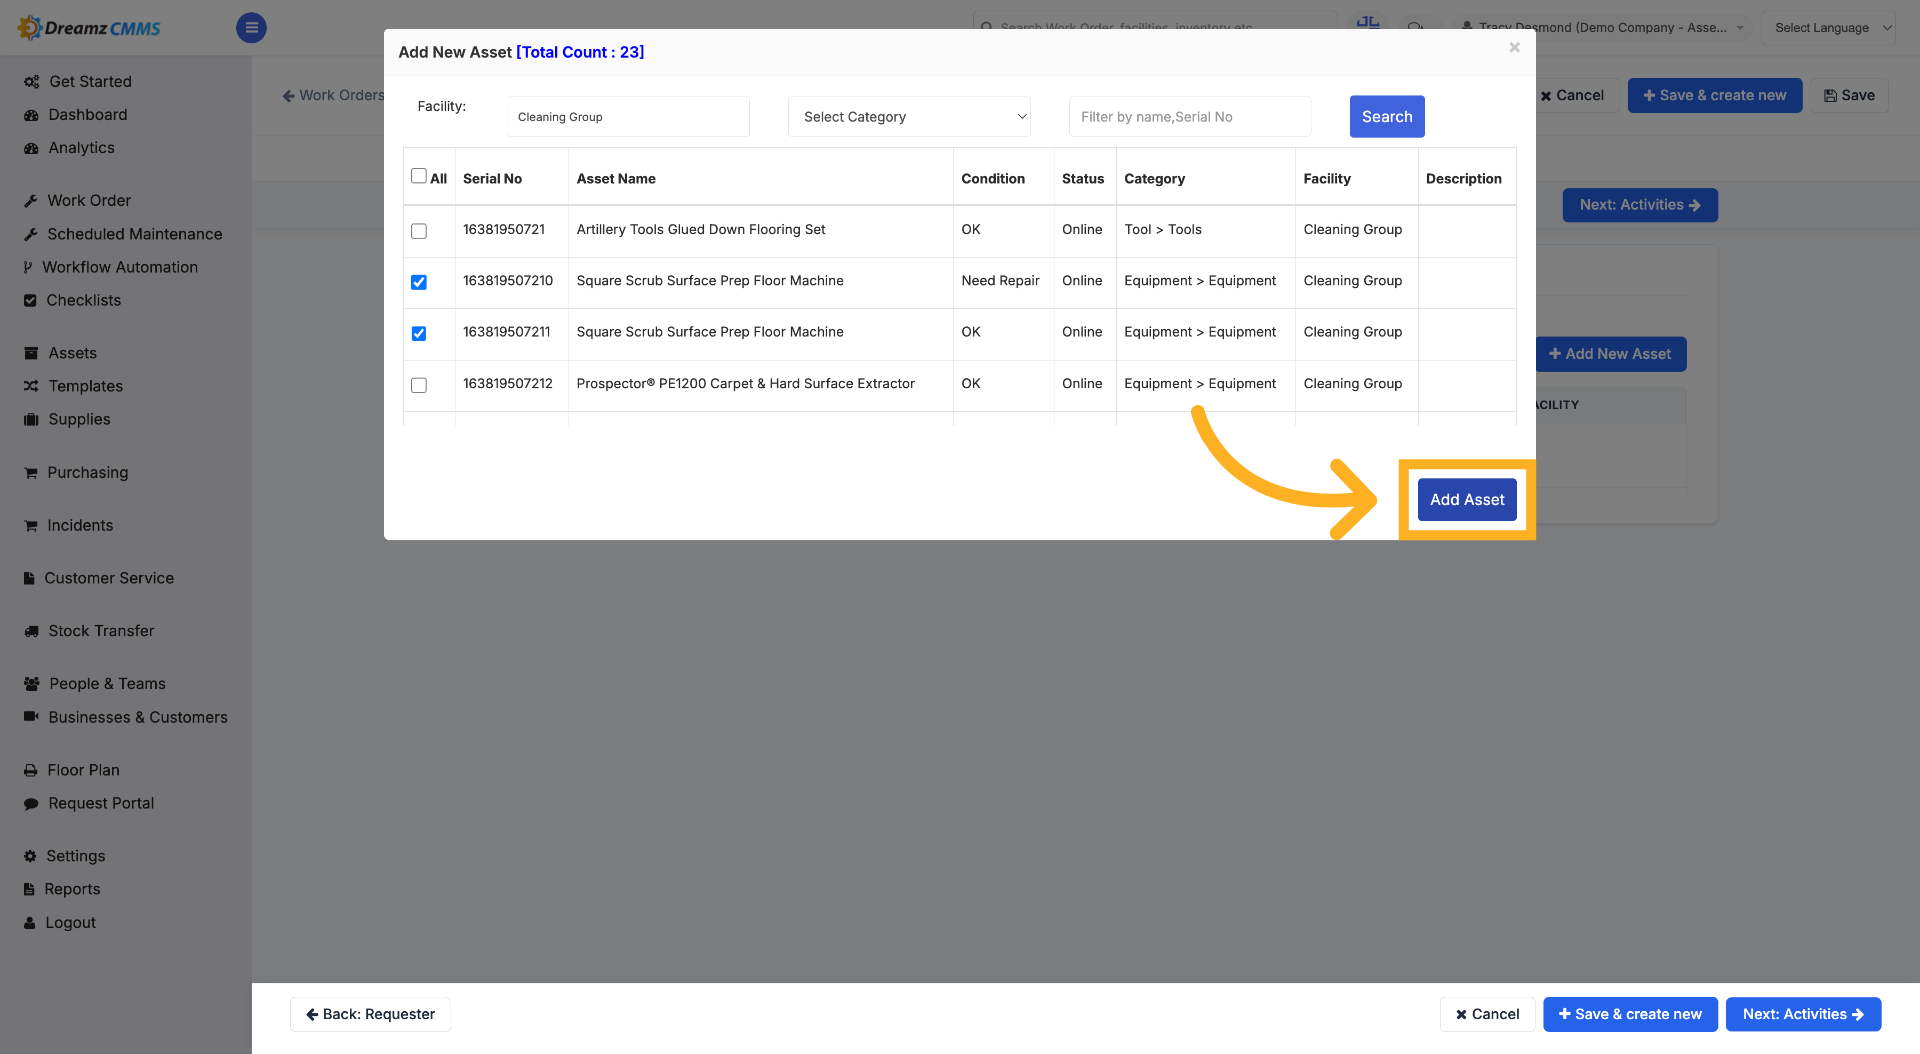Click serial number 16381950721 cell
The height and width of the screenshot is (1054, 1920).
[x=504, y=230]
